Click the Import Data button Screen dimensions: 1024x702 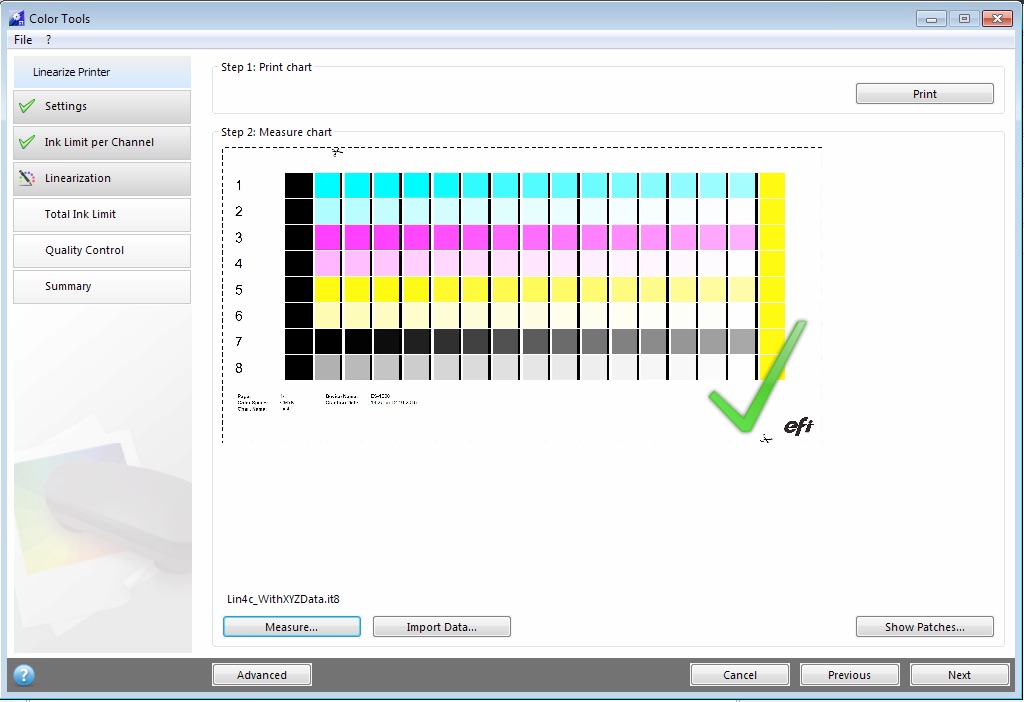[441, 627]
